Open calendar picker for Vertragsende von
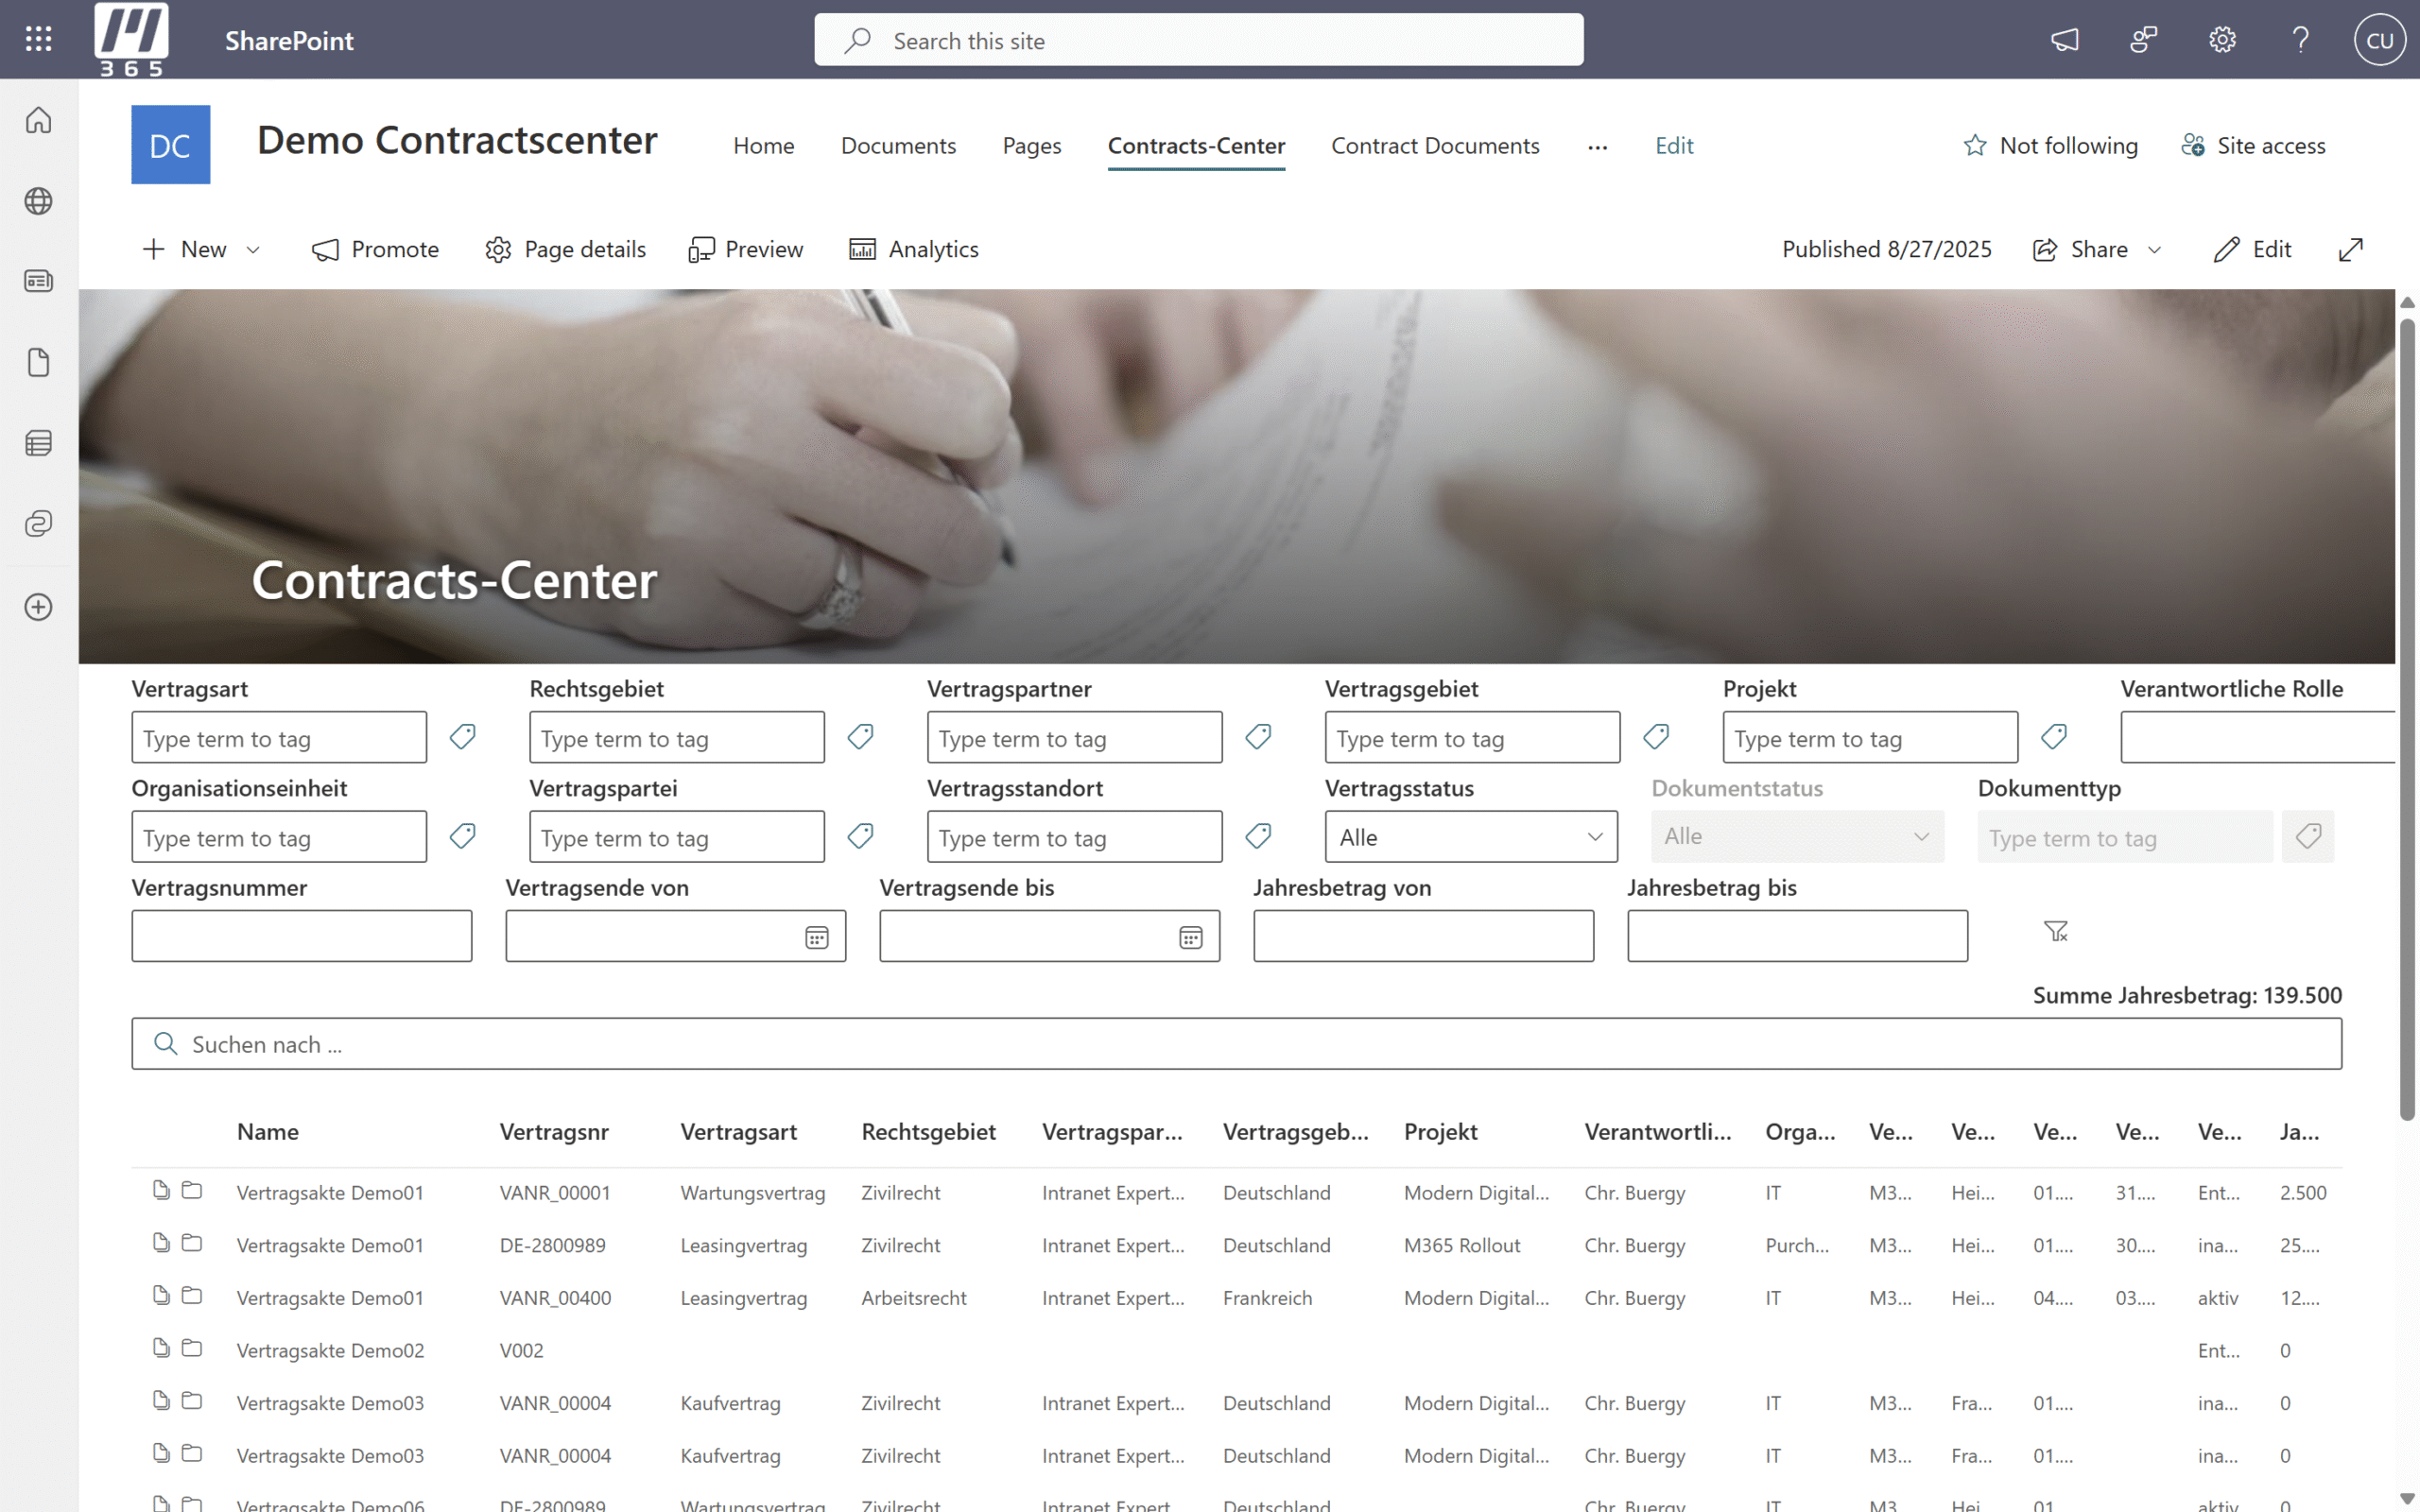Image resolution: width=2420 pixels, height=1512 pixels. coord(816,937)
